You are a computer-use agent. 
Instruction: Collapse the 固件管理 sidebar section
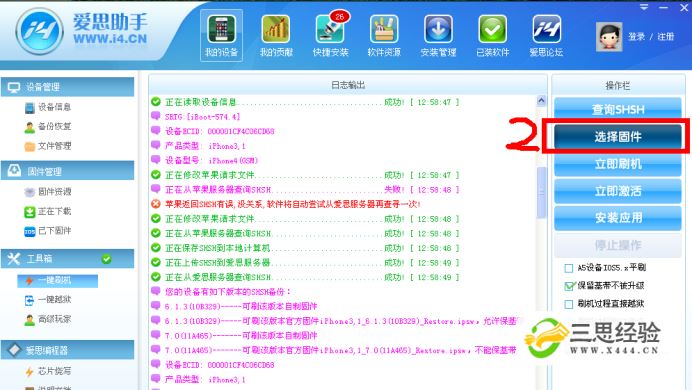click(x=68, y=171)
